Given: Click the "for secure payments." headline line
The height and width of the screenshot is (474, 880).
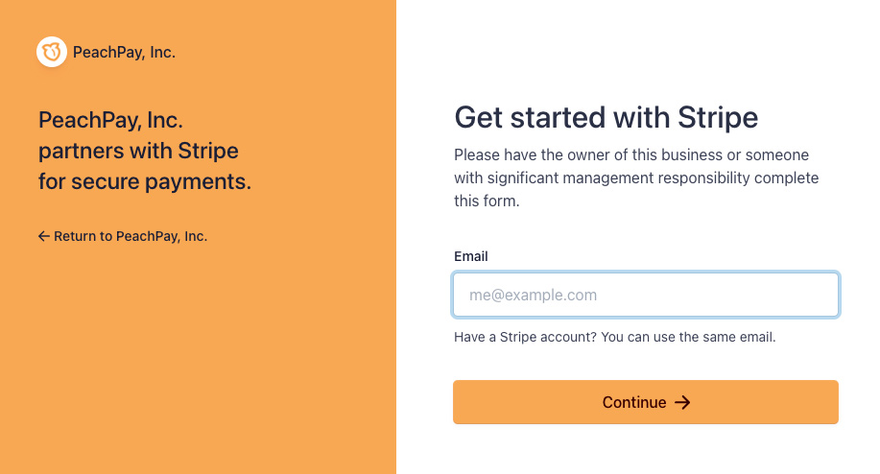Looking at the screenshot, I should (x=144, y=182).
